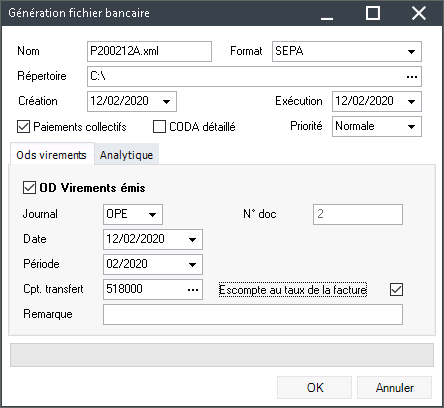Open the Création date picker arrow
The width and height of the screenshot is (444, 408).
click(x=166, y=102)
